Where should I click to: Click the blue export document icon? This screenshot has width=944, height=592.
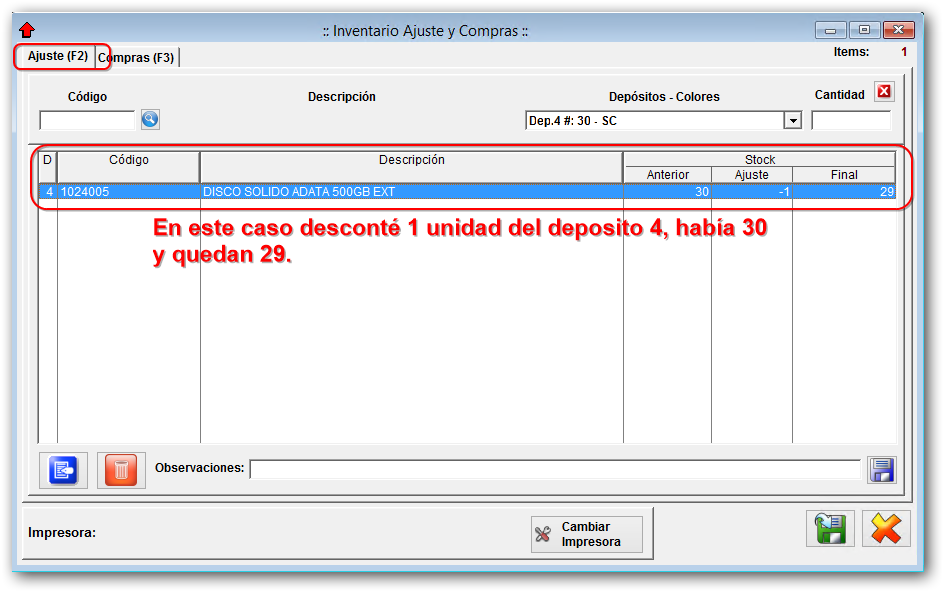tap(63, 470)
